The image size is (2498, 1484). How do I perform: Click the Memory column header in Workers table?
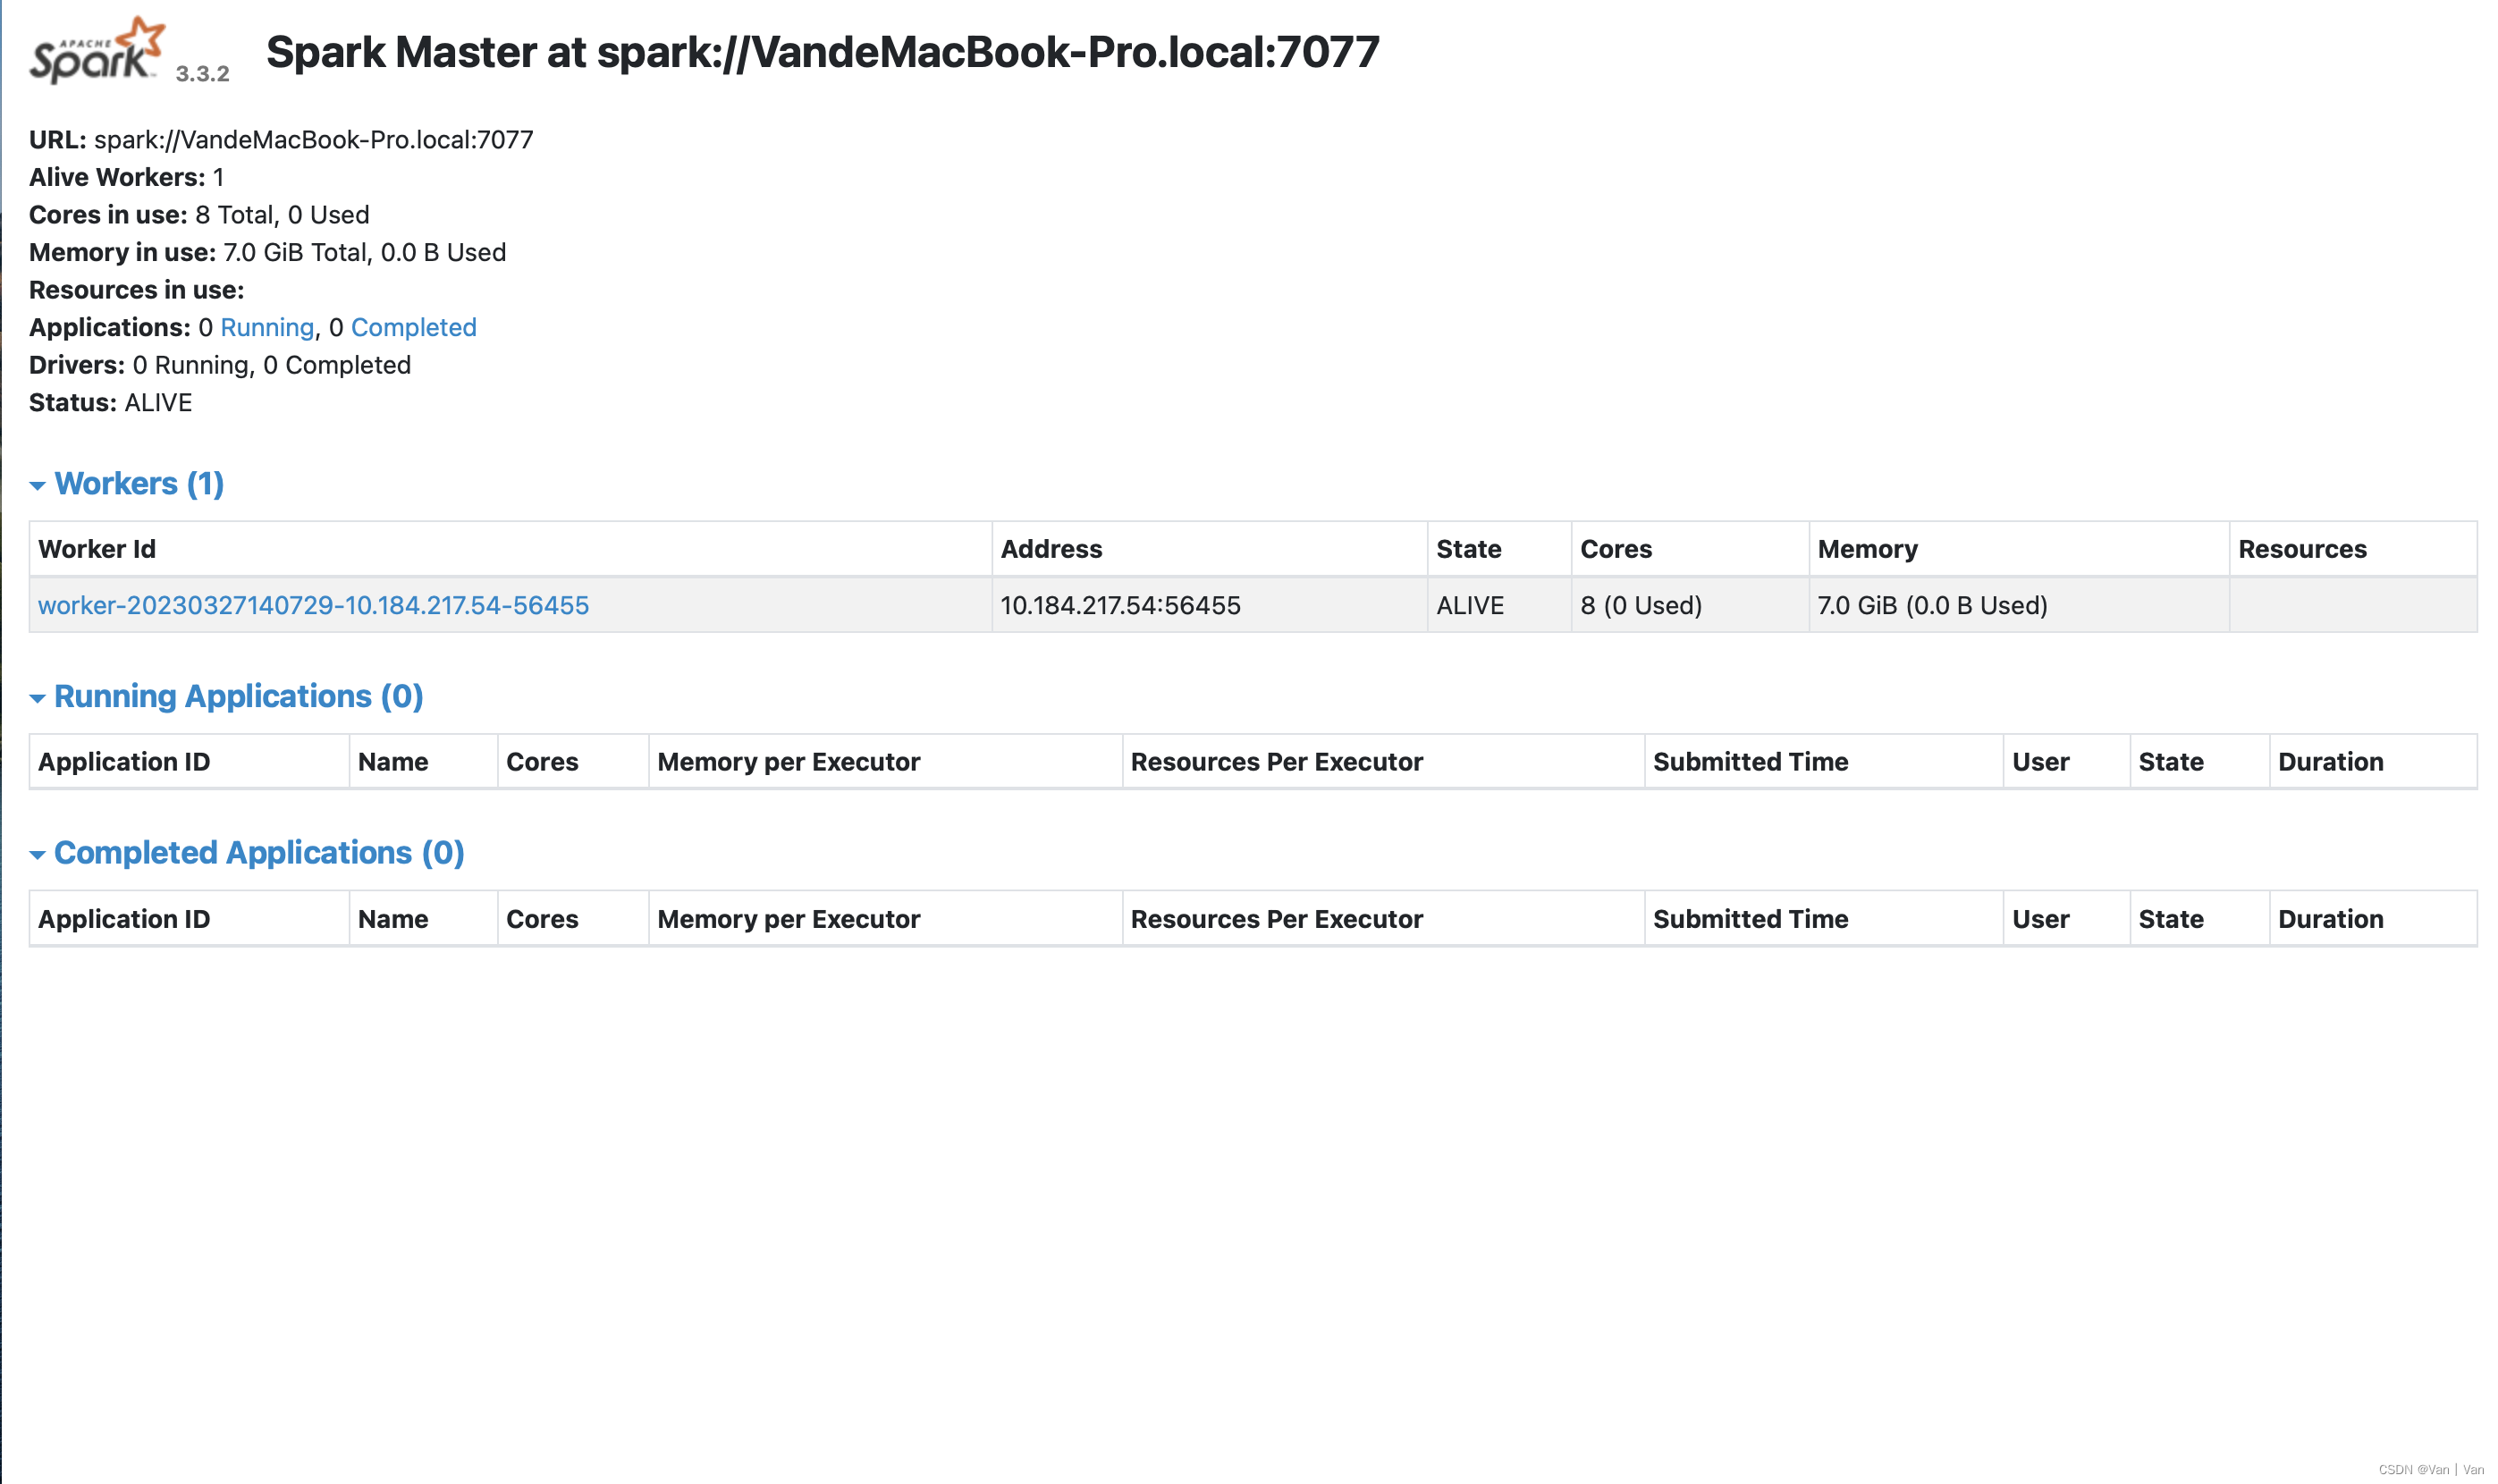point(1867,548)
